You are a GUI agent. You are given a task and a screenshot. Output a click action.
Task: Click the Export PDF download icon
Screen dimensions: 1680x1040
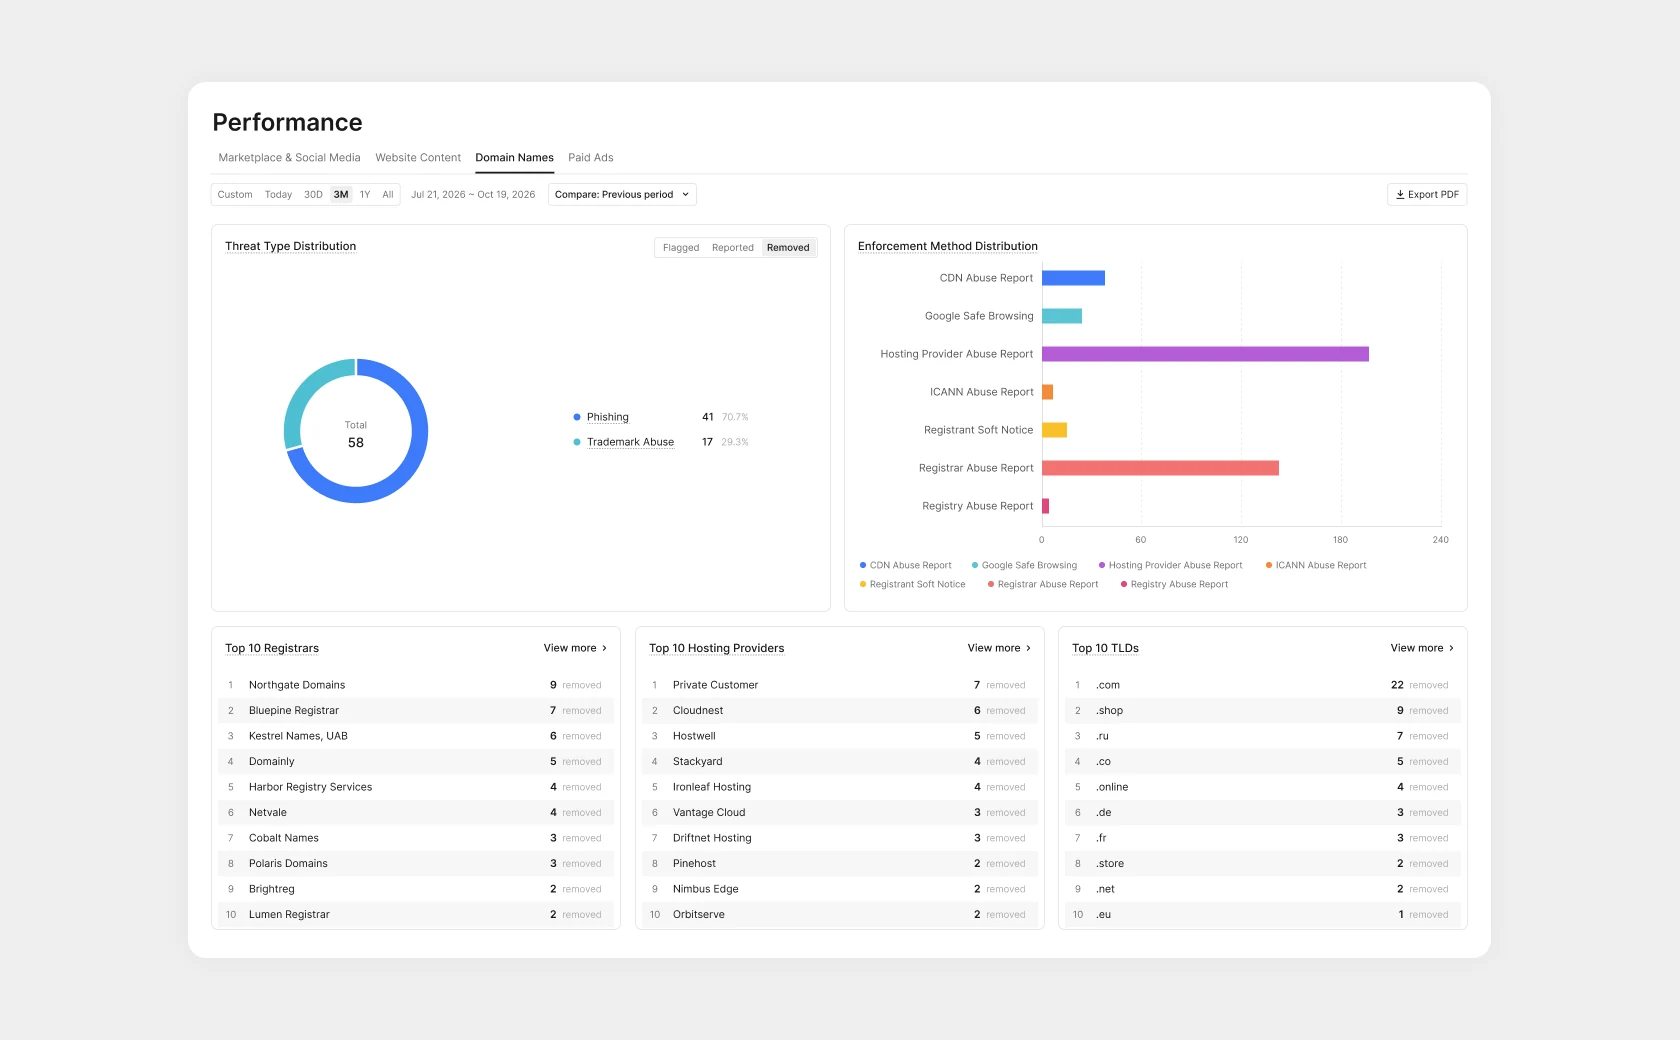(x=1400, y=195)
